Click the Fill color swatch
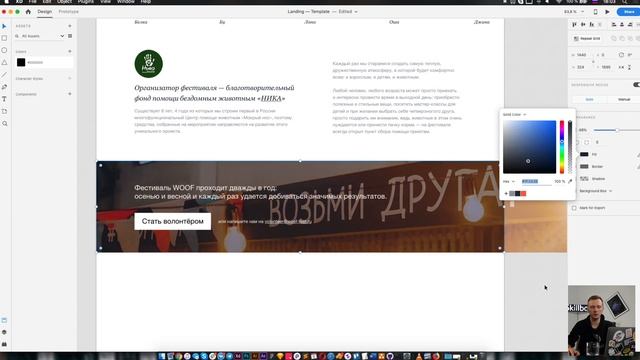Image resolution: width=640 pixels, height=360 pixels. (x=584, y=154)
